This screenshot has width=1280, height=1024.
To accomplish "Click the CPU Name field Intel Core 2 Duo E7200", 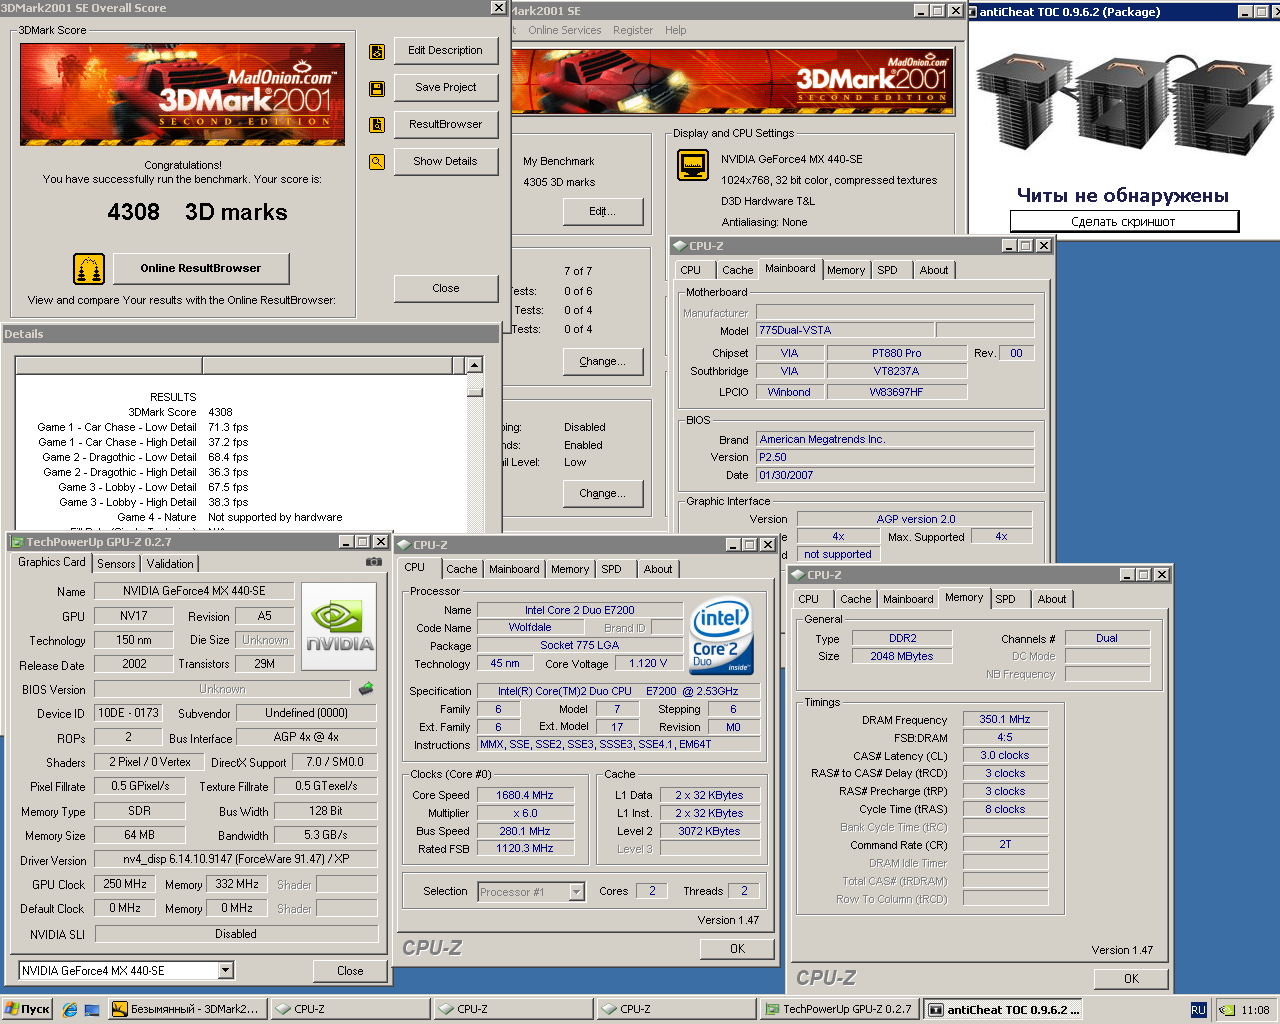I will coord(580,610).
